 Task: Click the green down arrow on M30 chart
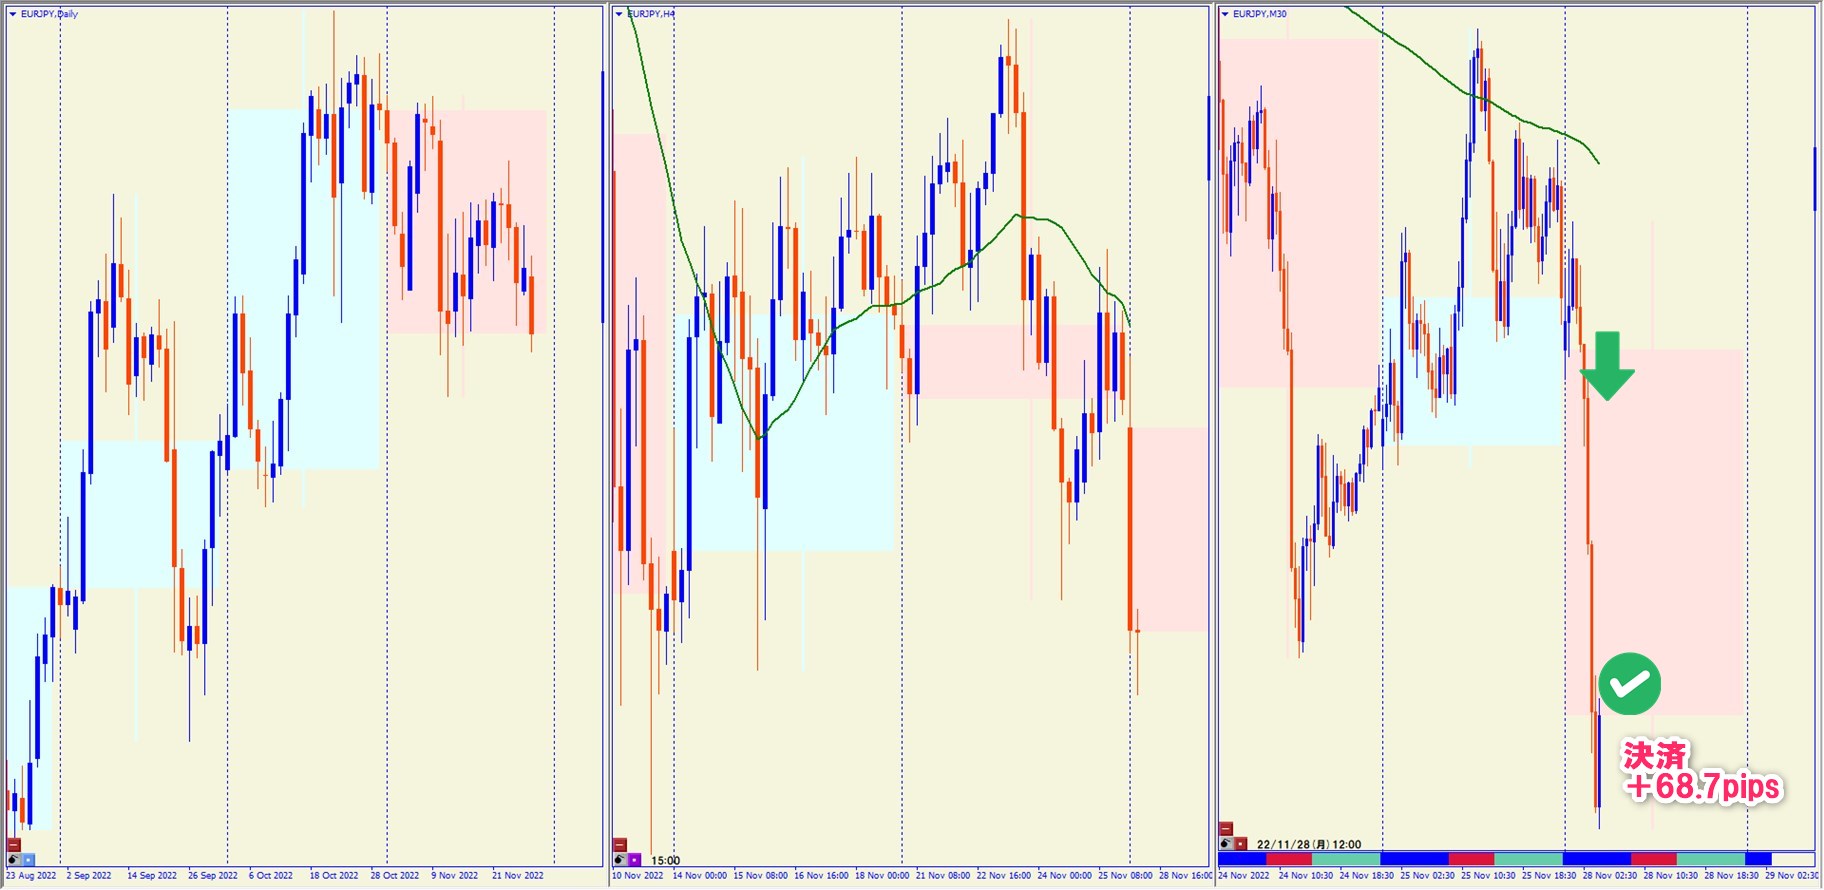(1607, 366)
